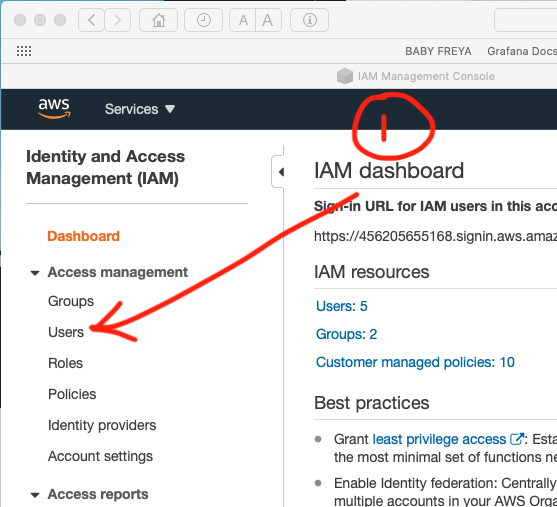This screenshot has height=507, width=557.
Task: Decrease text size with the small A
Action: pos(243,20)
